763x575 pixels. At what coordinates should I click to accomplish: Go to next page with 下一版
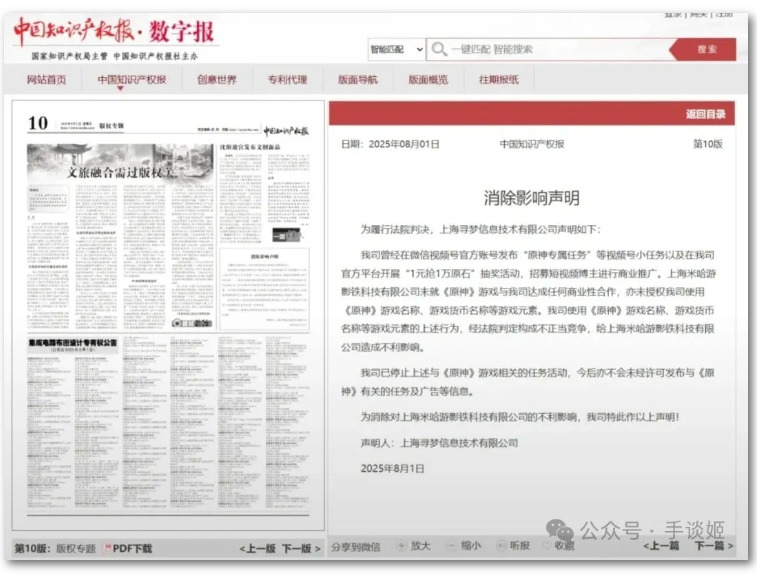click(301, 549)
